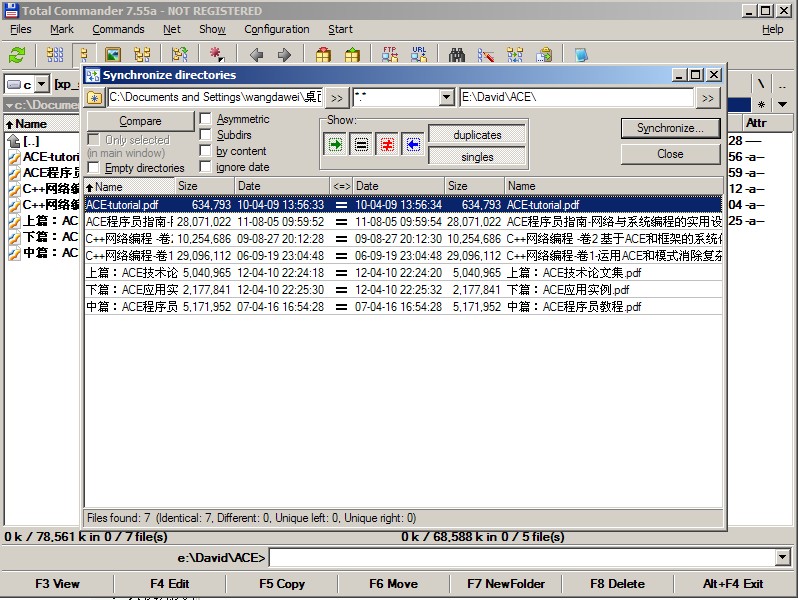Click the Refresh icon in main toolbar
The height and width of the screenshot is (600, 798).
pyautogui.click(x=17, y=55)
